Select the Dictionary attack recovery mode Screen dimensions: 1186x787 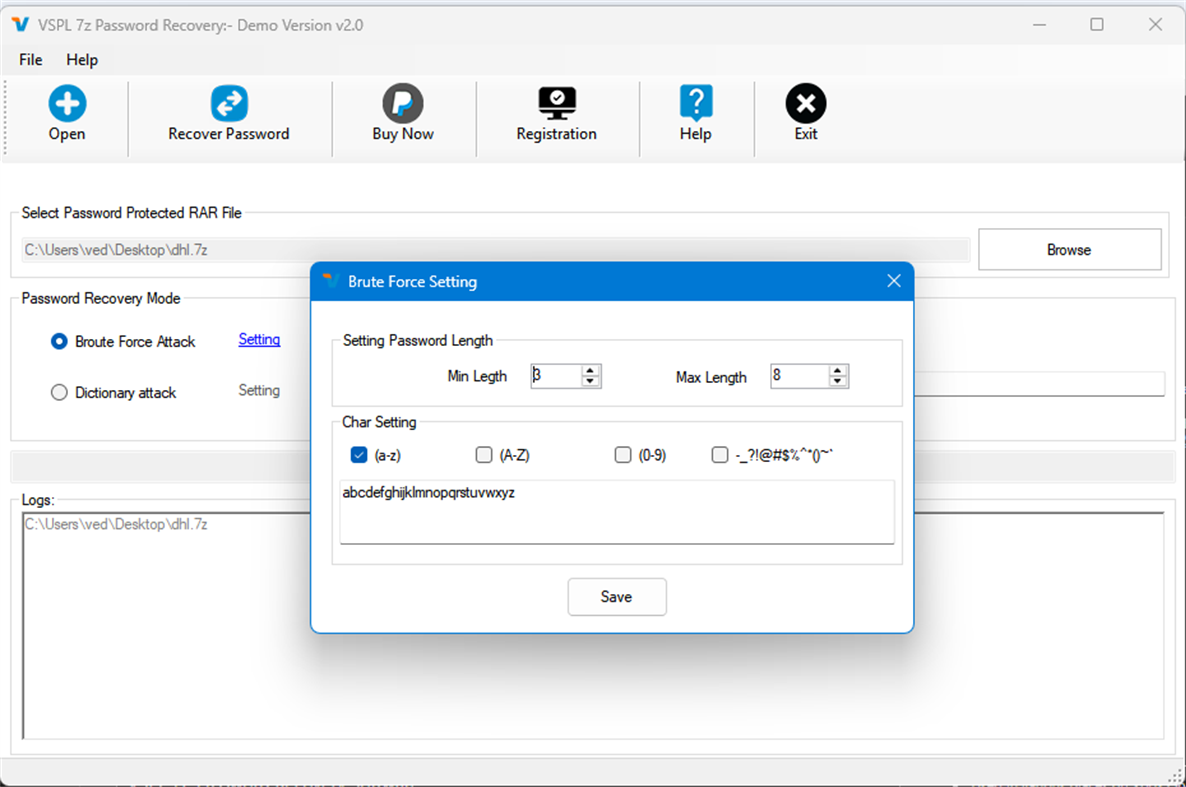click(59, 392)
